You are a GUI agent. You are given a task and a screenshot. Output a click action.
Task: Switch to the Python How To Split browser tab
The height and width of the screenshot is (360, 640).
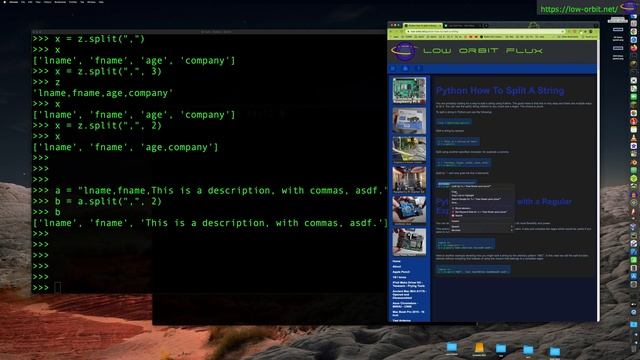pos(422,26)
